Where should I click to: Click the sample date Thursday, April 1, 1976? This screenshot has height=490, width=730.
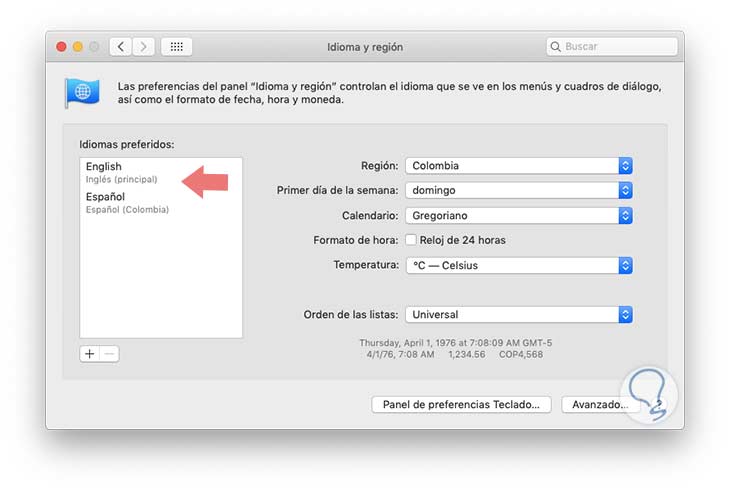tap(455, 343)
